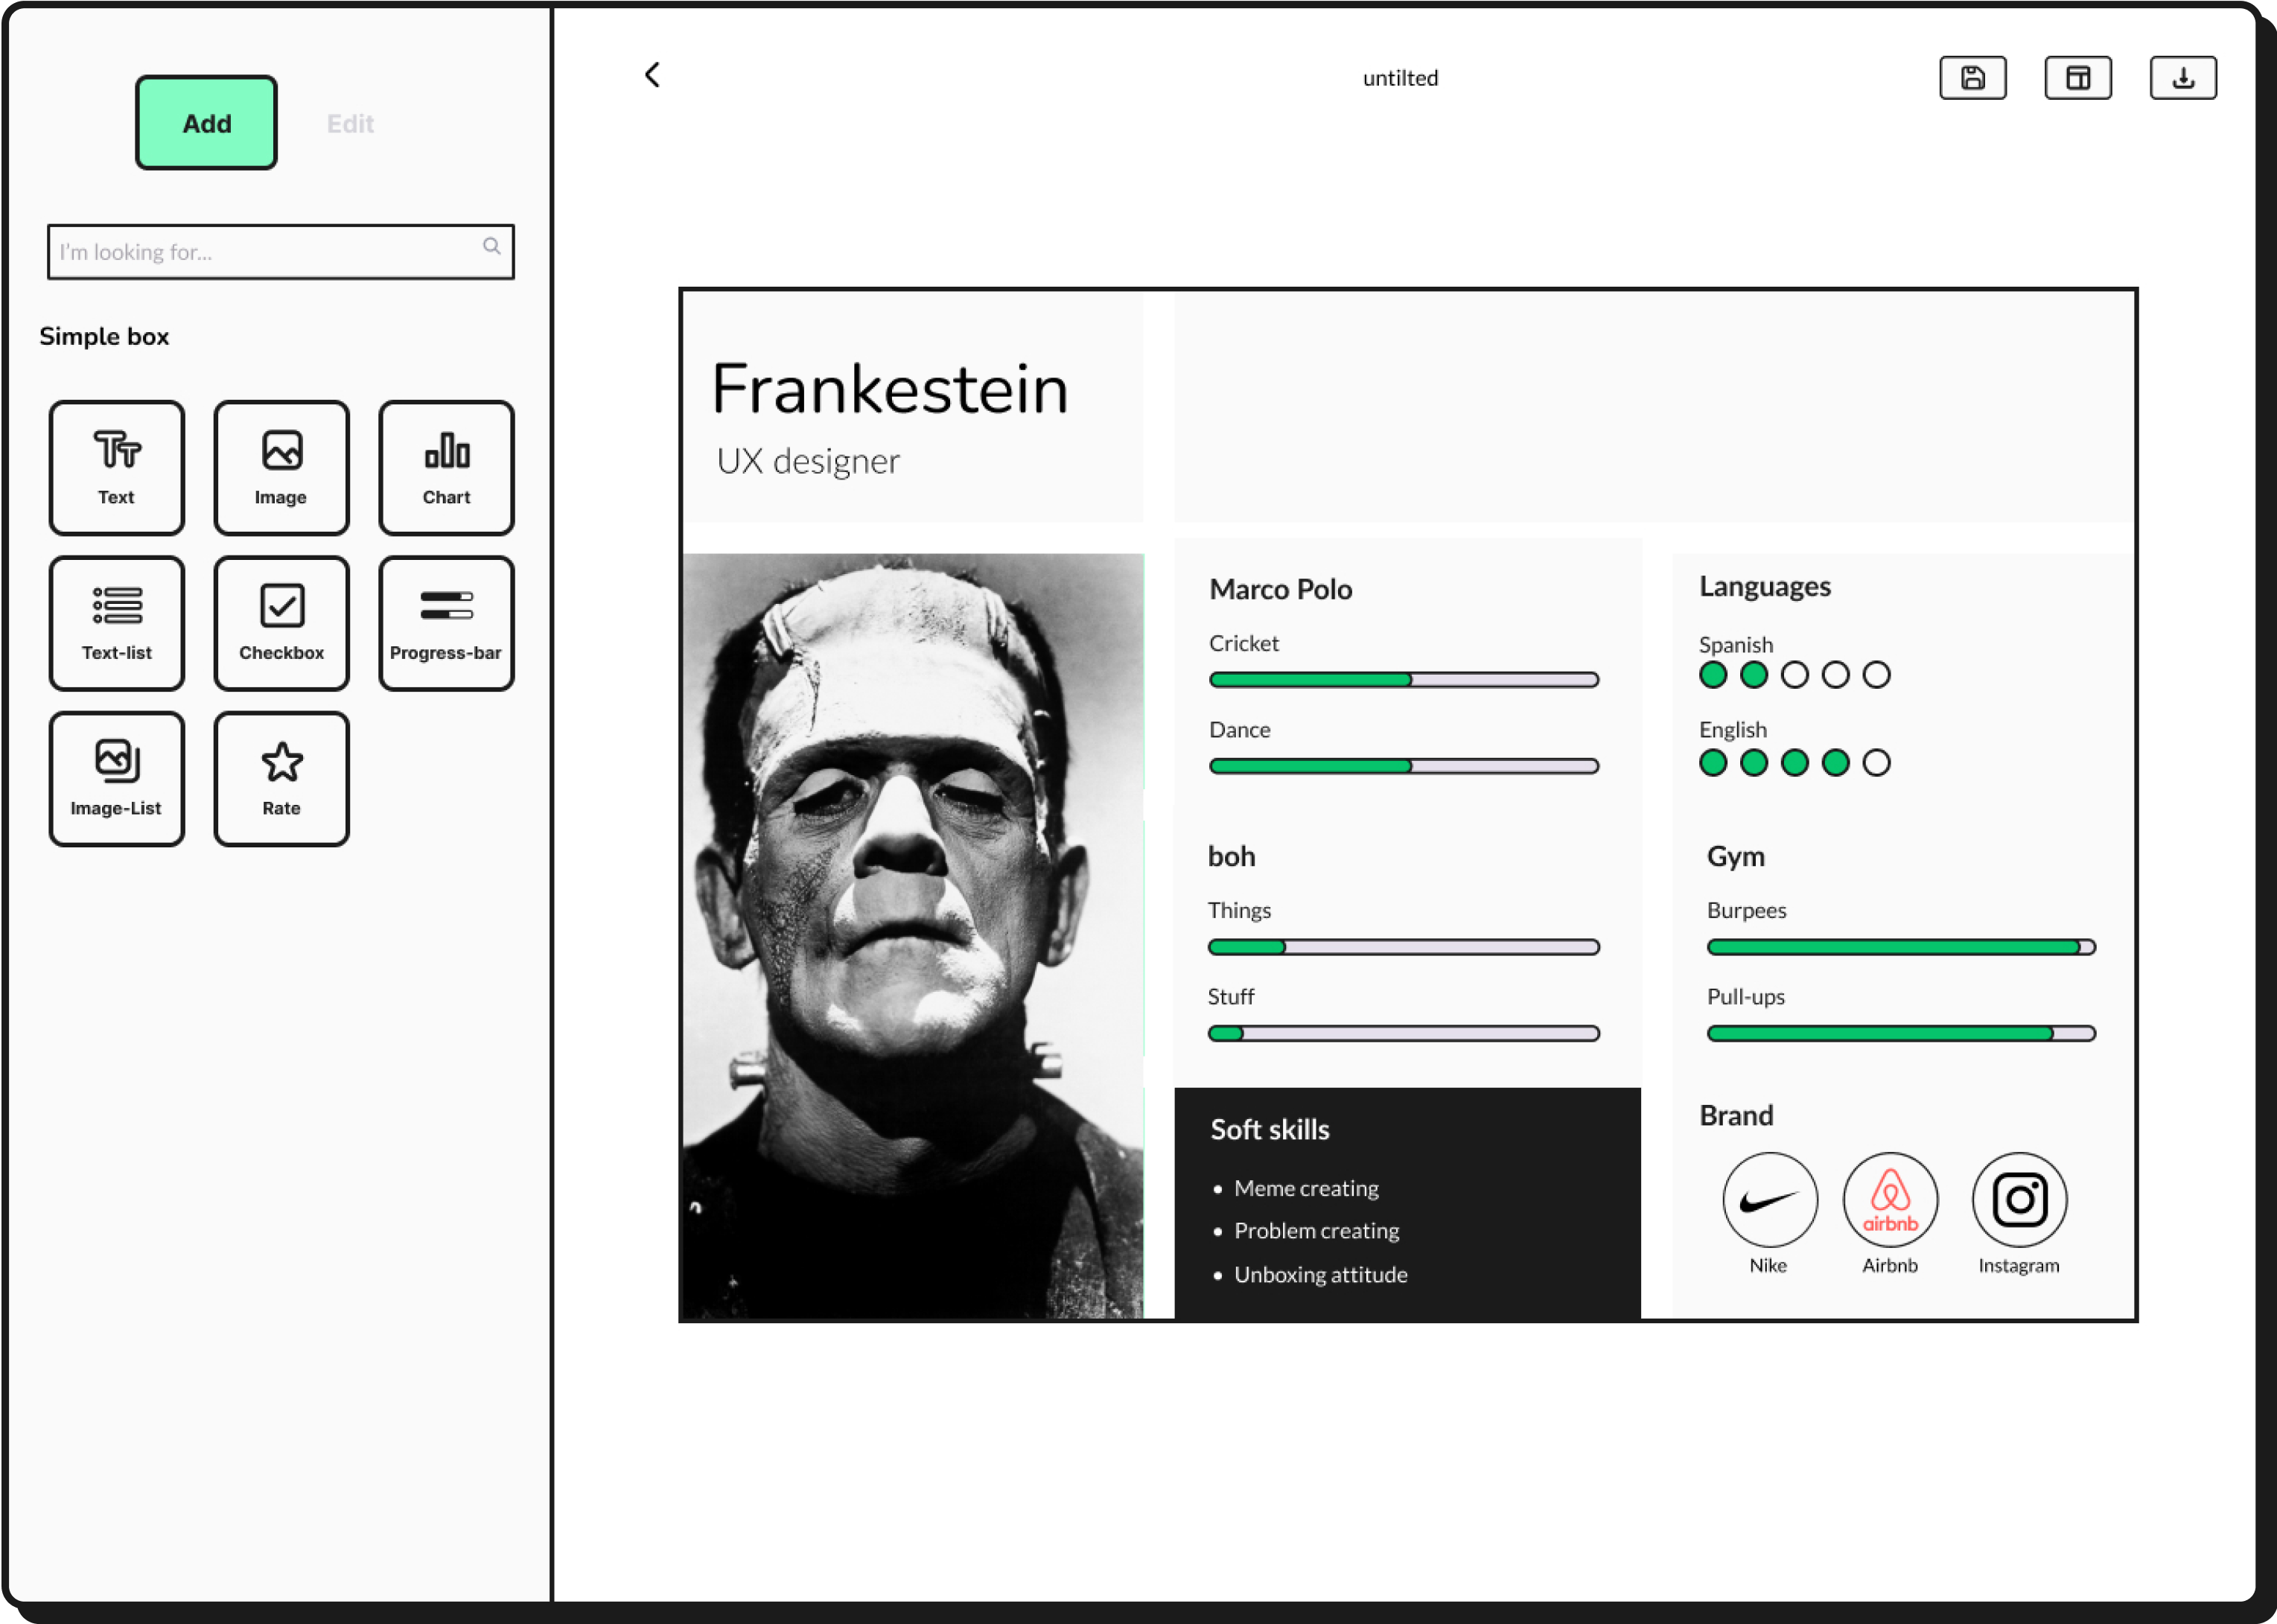Viewport: 2277px width, 1624px height.
Task: Click the Spanish language label
Action: (1736, 645)
